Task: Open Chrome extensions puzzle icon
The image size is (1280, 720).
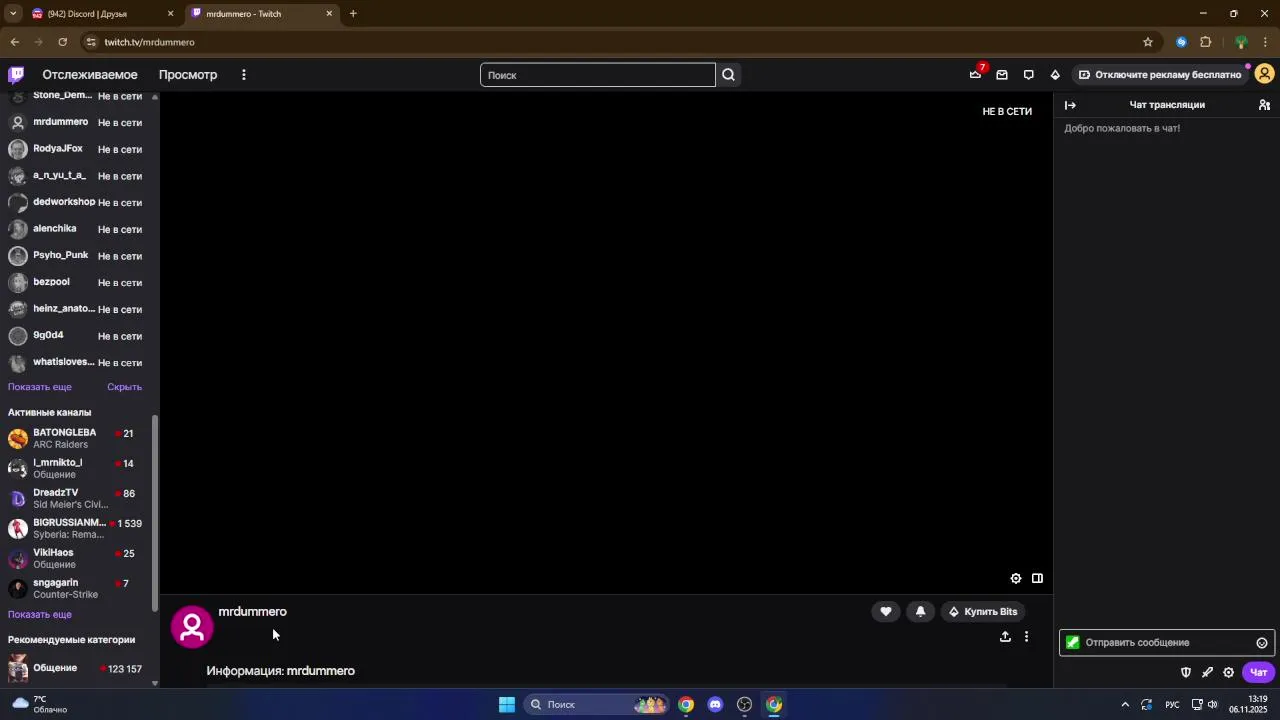Action: [x=1206, y=42]
